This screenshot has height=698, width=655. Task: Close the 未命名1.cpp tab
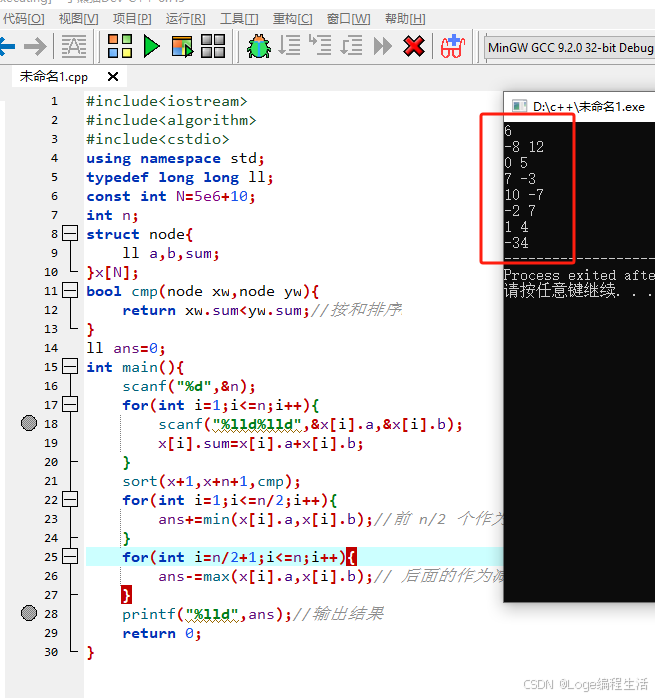[x=113, y=77]
